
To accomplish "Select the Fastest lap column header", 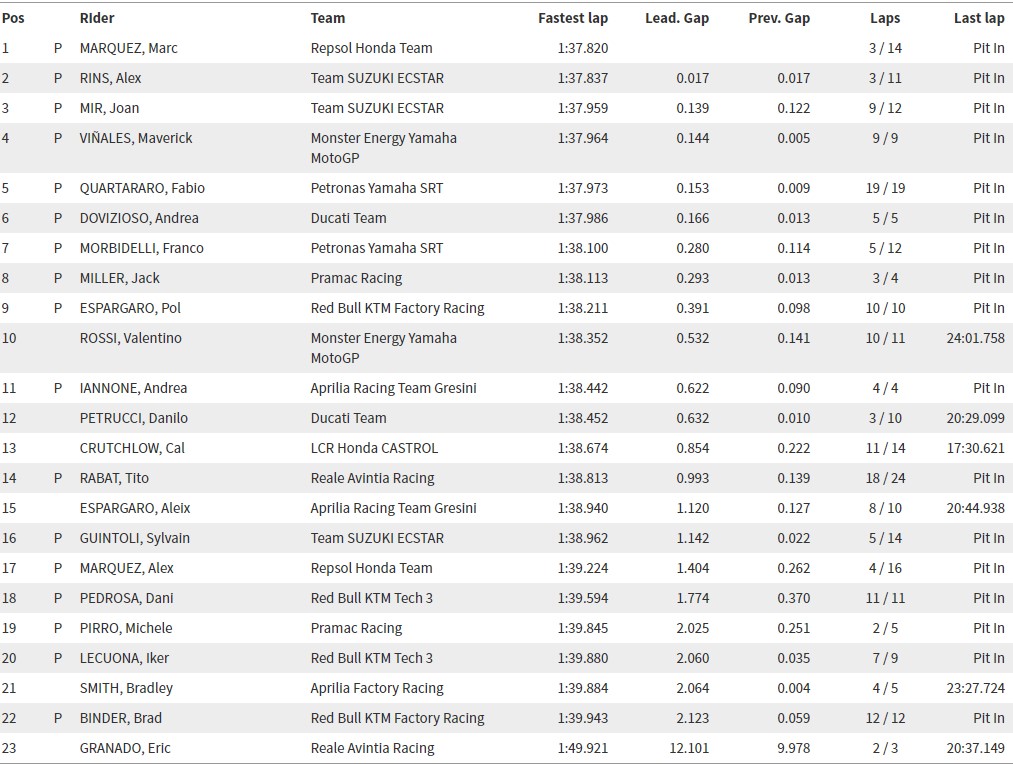I will (573, 18).
